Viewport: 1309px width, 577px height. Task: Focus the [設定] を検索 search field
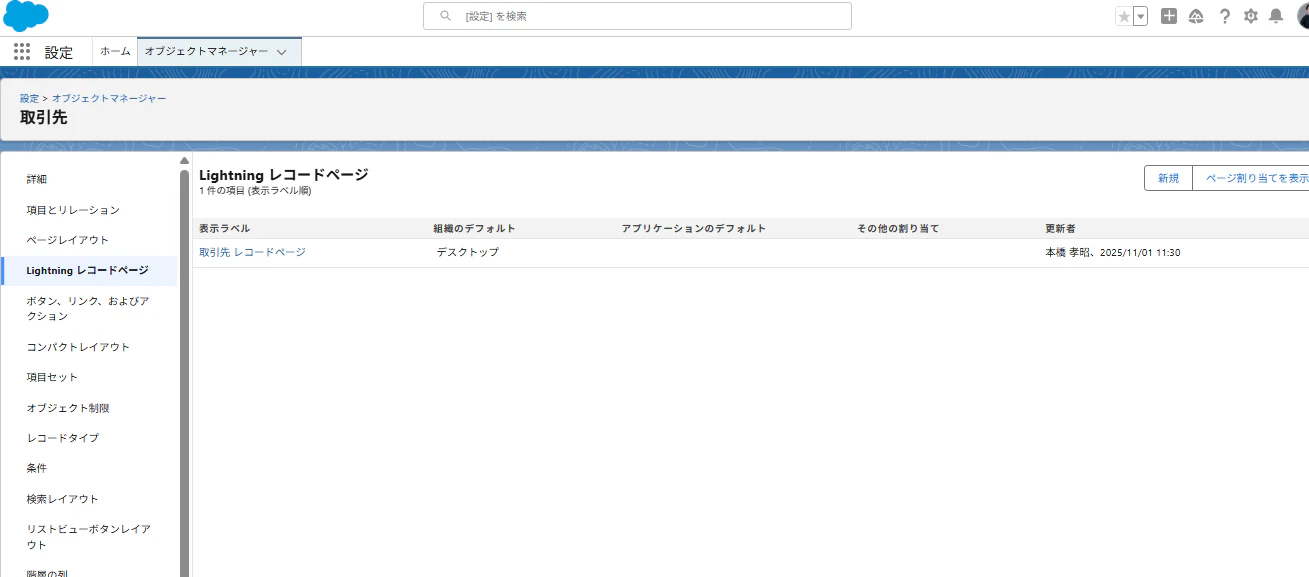click(x=637, y=16)
